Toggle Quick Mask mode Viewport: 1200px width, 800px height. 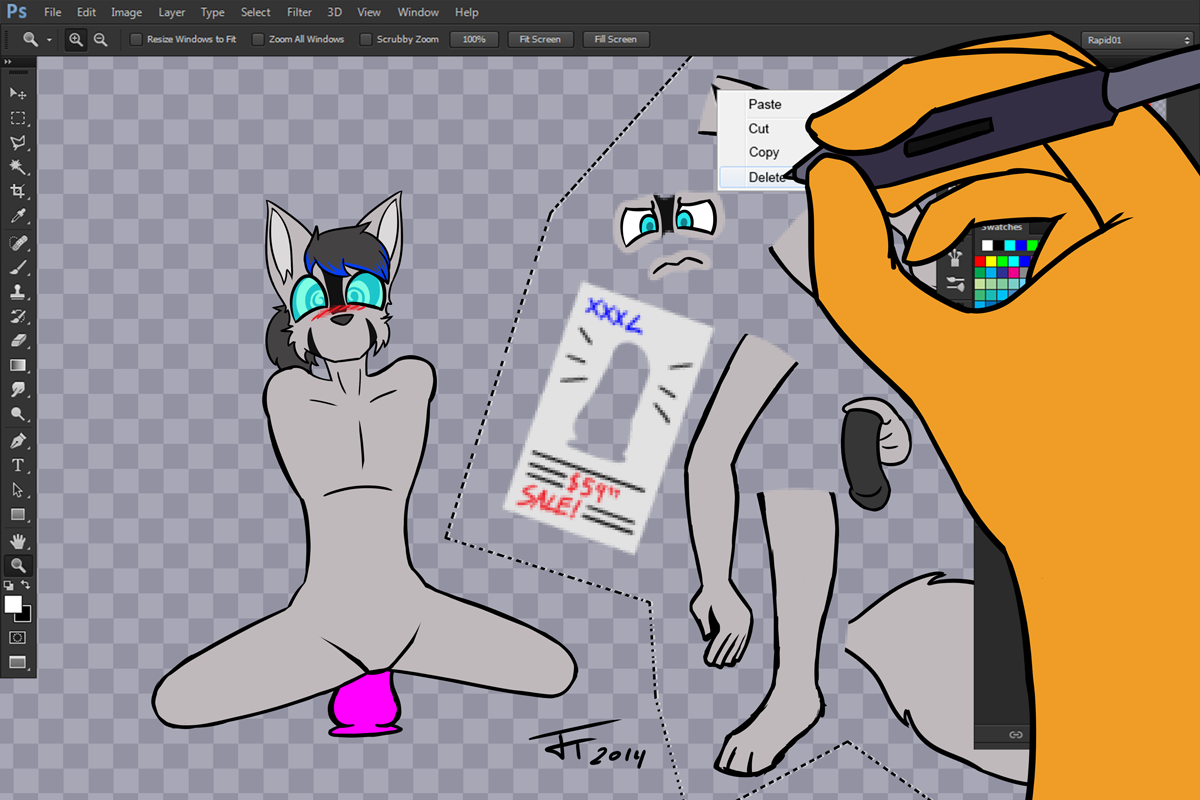click(18, 637)
